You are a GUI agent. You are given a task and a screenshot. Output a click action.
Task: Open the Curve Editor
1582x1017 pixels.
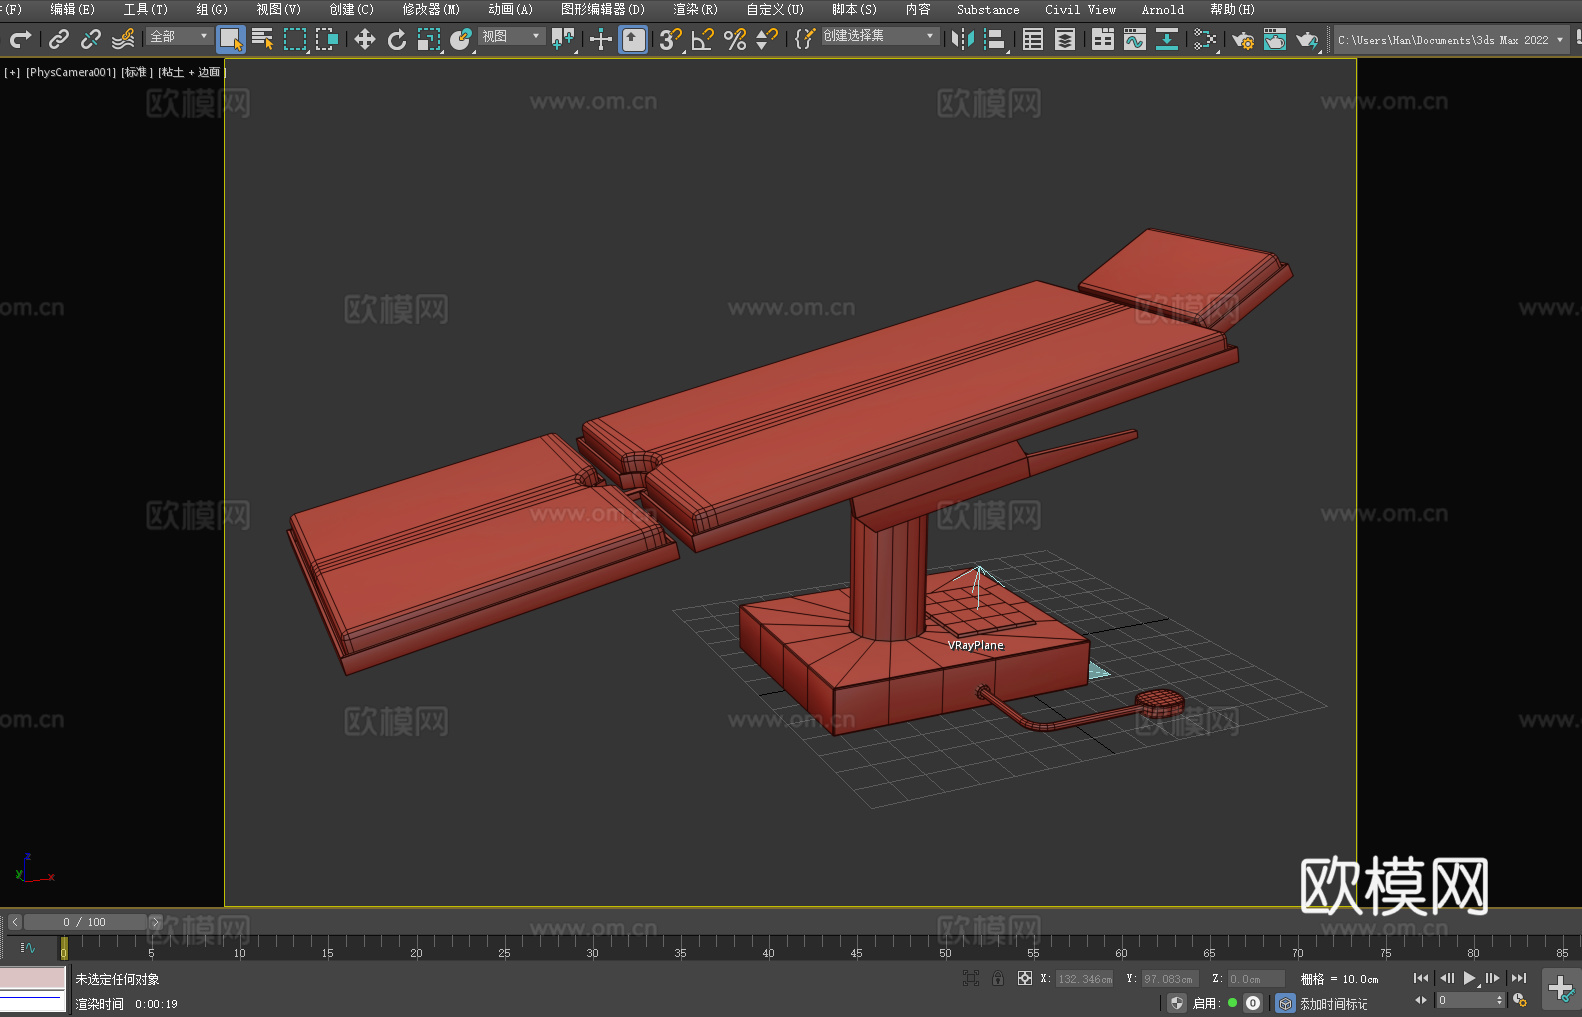tap(1134, 39)
